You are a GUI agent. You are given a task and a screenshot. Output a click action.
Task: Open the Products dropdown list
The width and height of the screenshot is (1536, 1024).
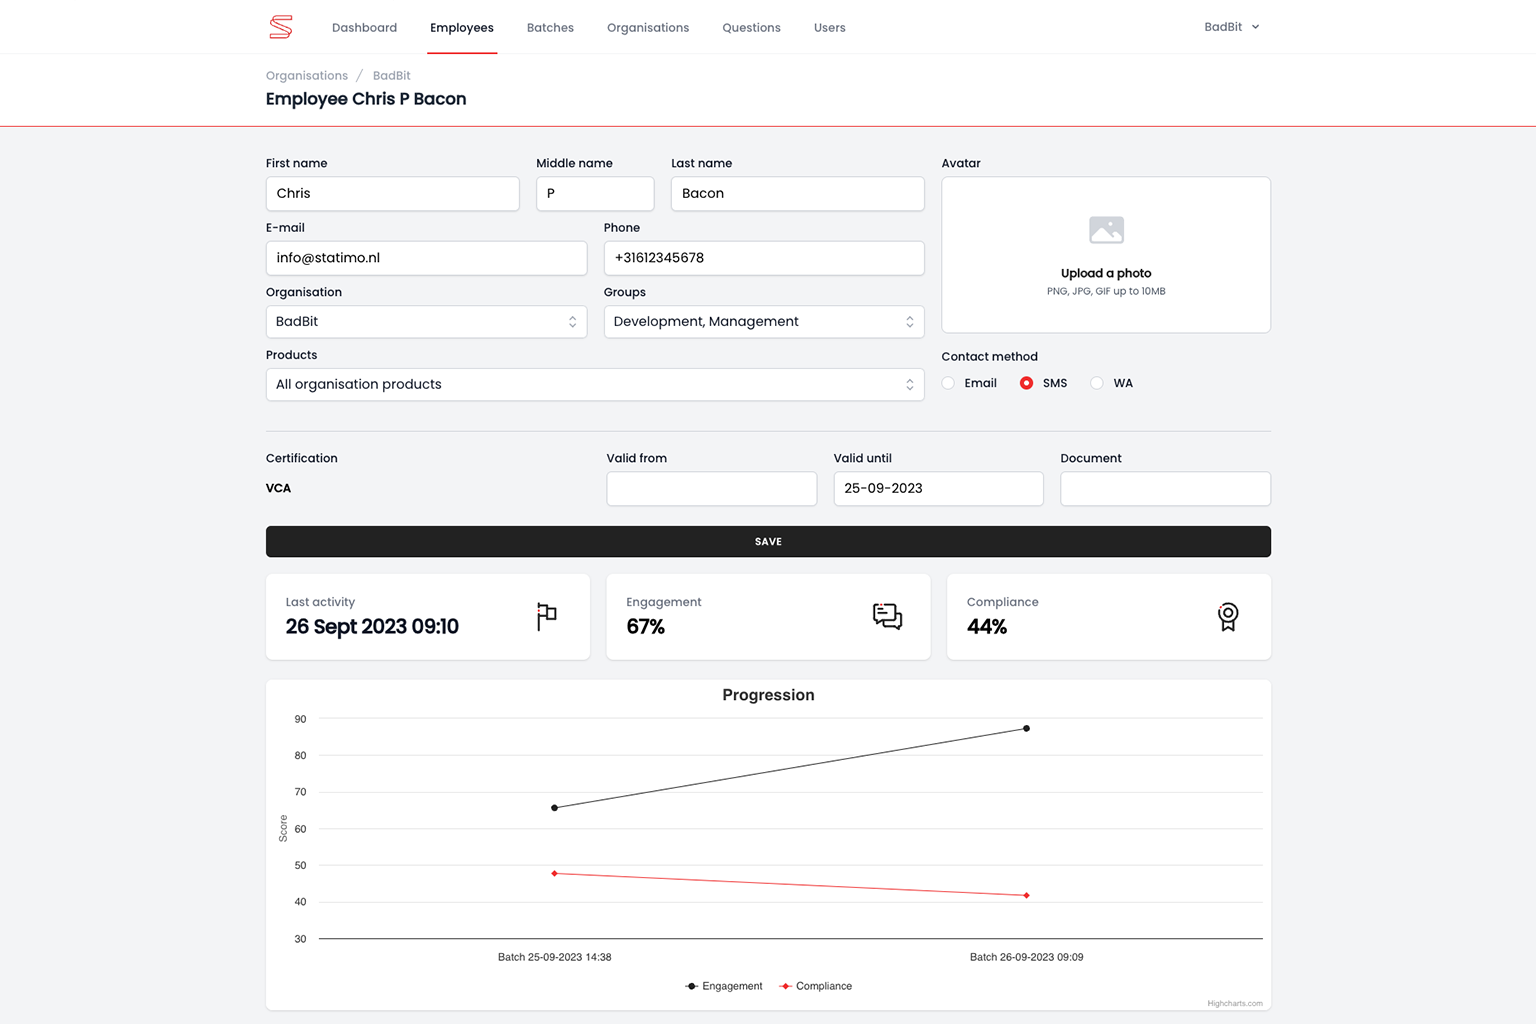tap(594, 385)
